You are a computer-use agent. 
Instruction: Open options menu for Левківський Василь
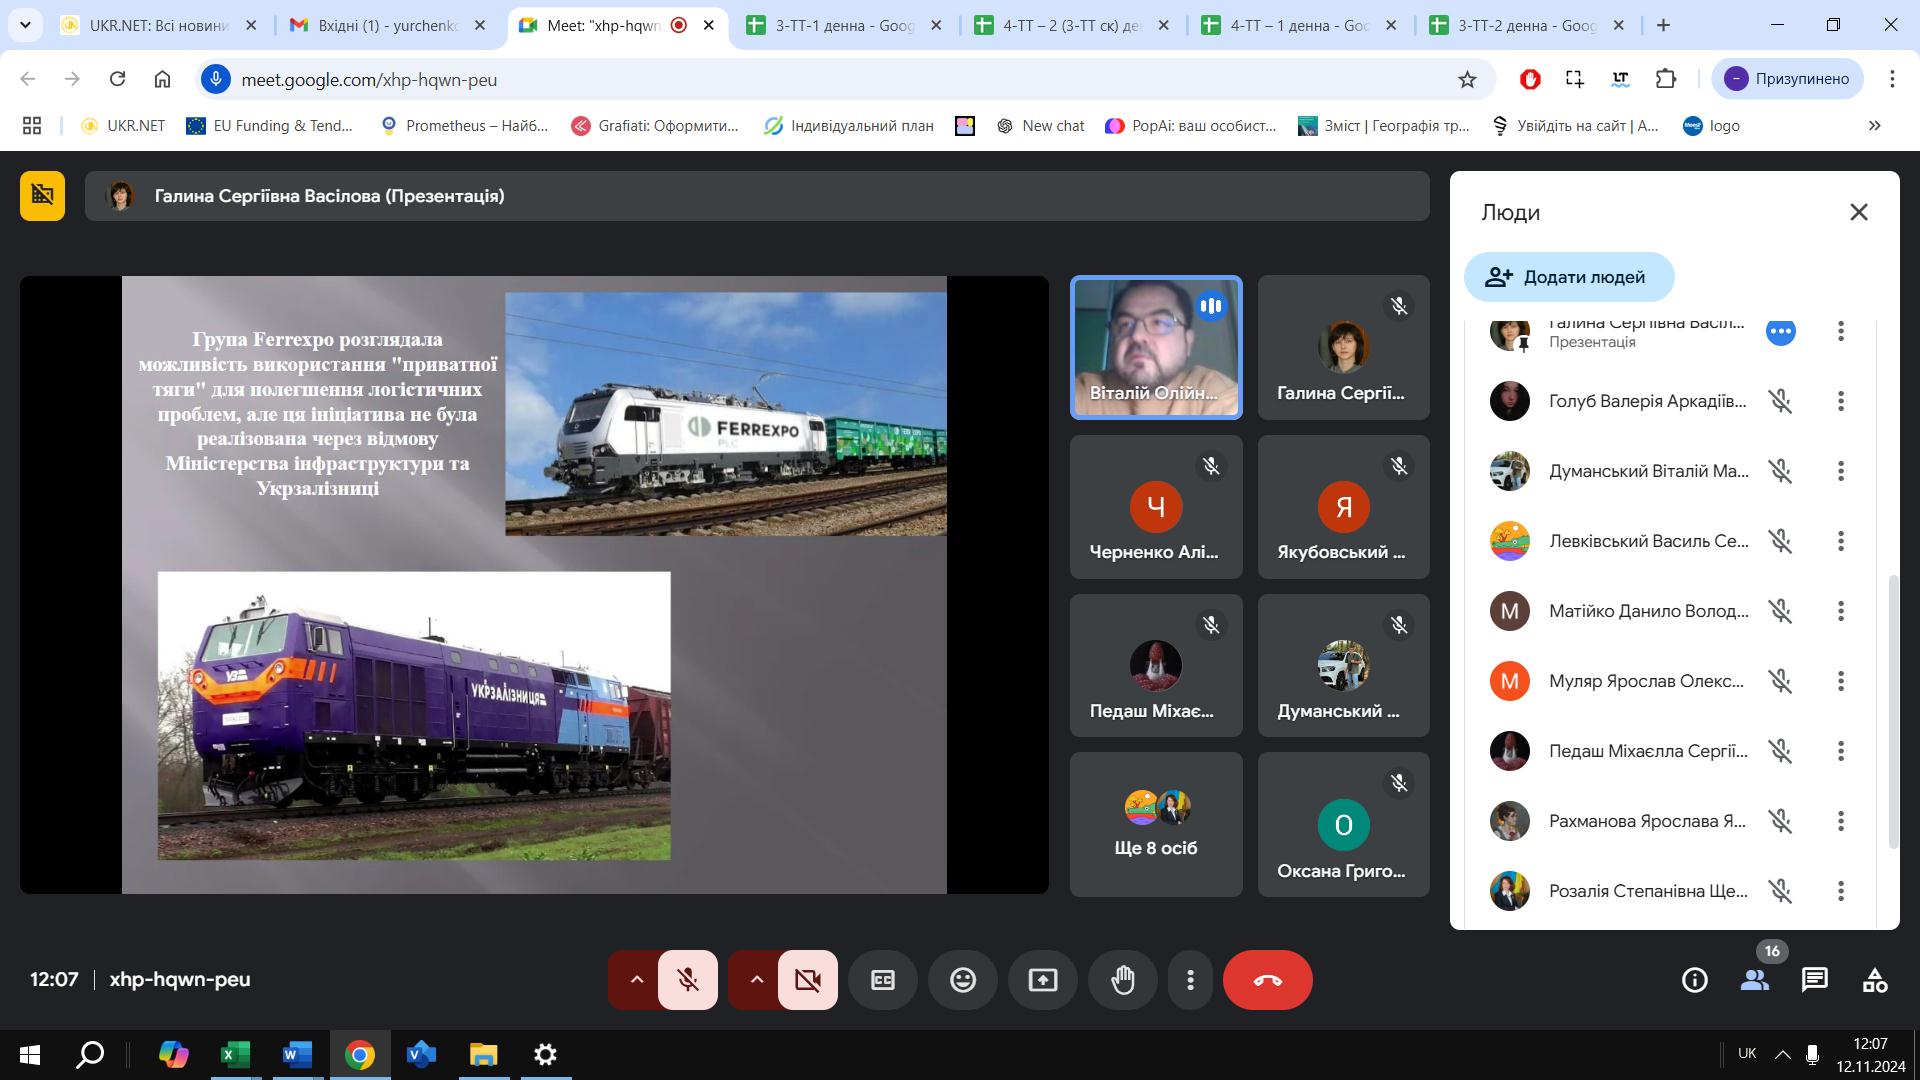pos(1840,541)
